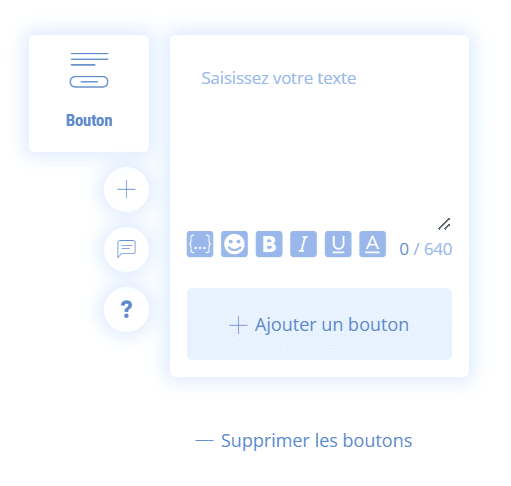Insert a variable with the curly braces icon
This screenshot has height=486, width=511.
200,244
